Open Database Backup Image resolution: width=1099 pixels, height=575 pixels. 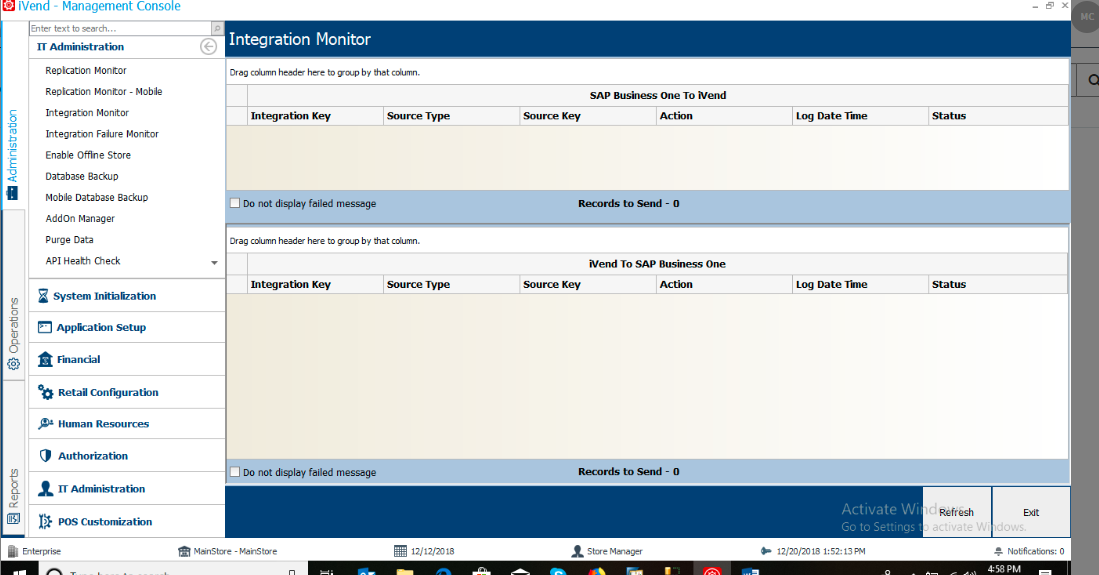[81, 176]
